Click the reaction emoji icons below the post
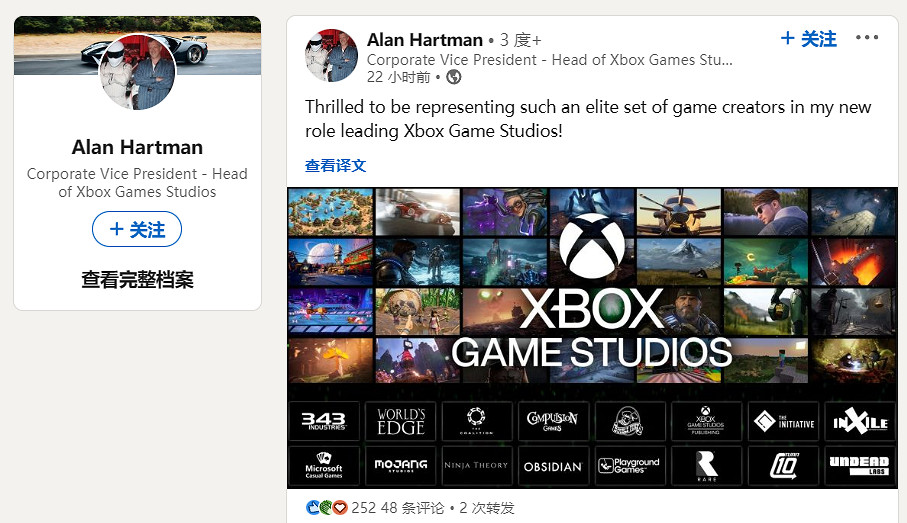The image size is (907, 523). tap(326, 508)
